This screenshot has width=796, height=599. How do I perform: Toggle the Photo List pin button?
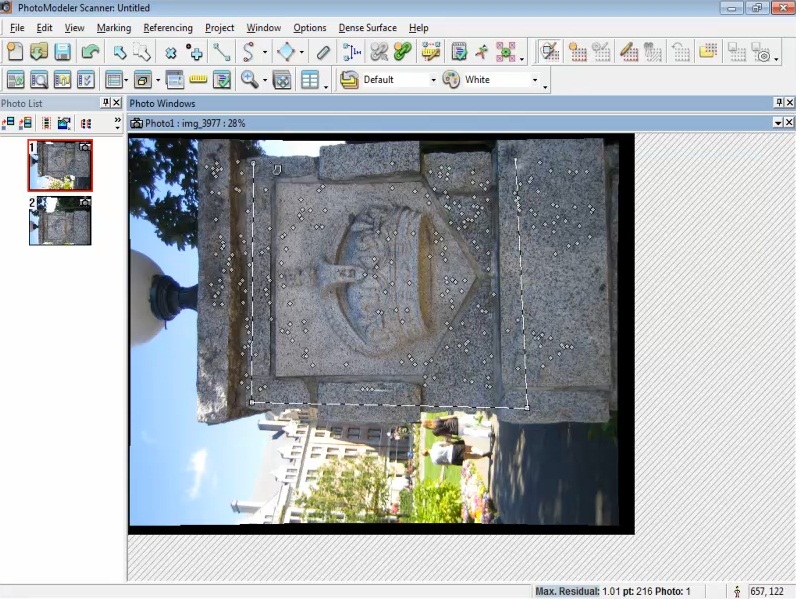[105, 103]
